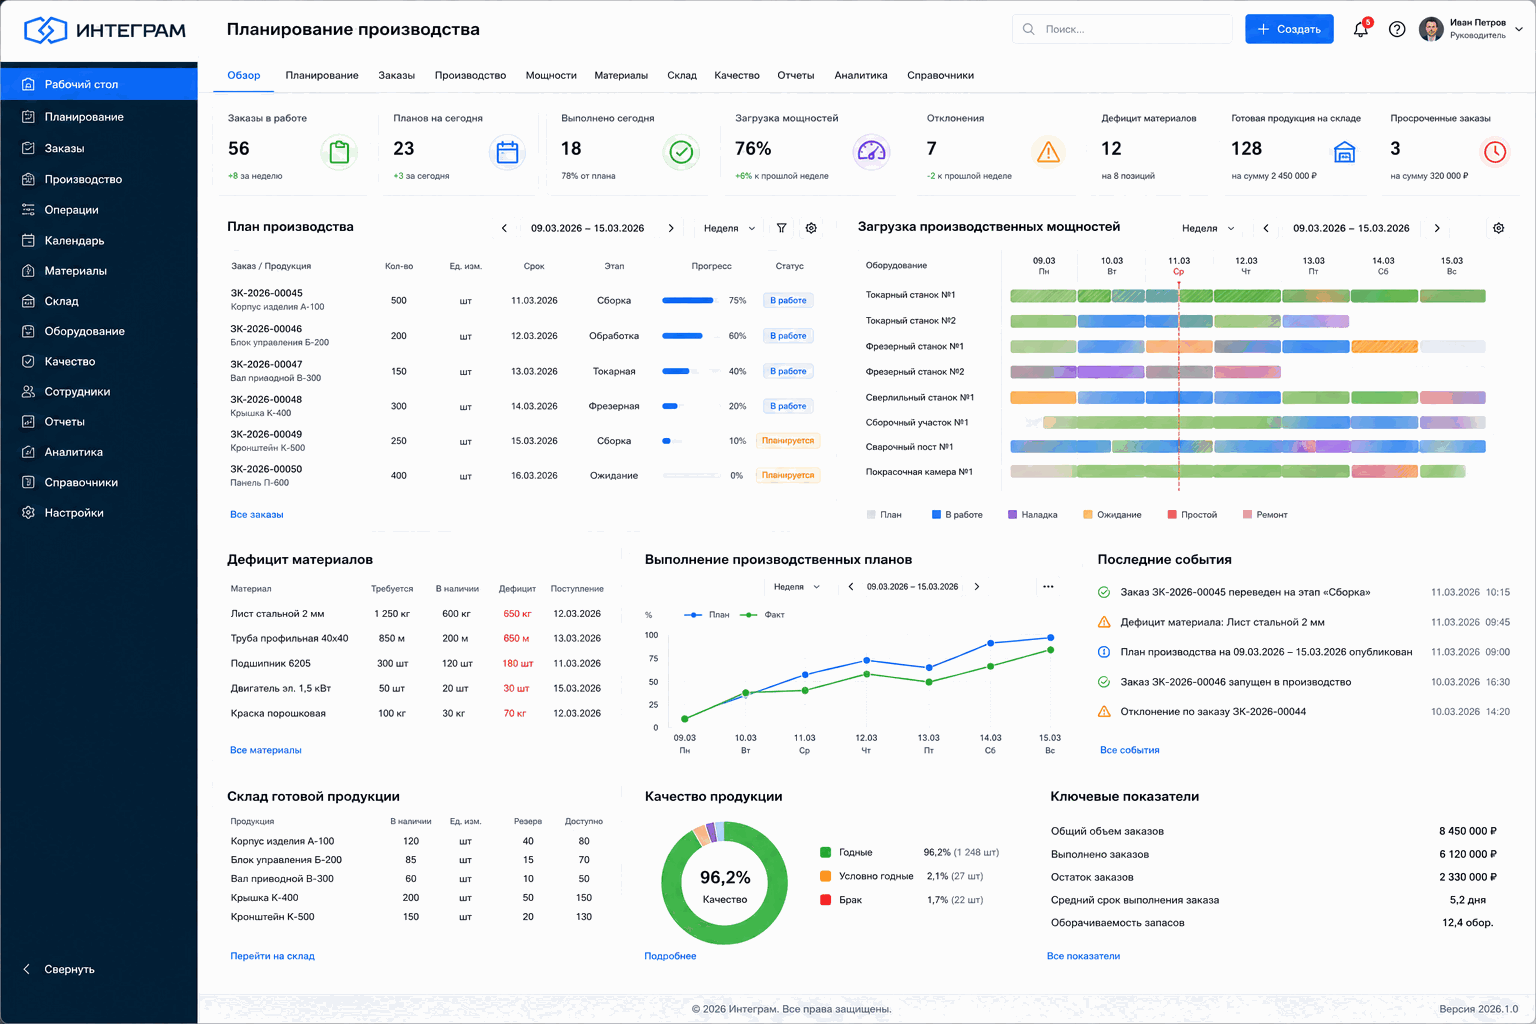Viewport: 1536px width, 1024px height.
Task: Expand the Неделя dropdown in План производства
Action: pos(729,228)
